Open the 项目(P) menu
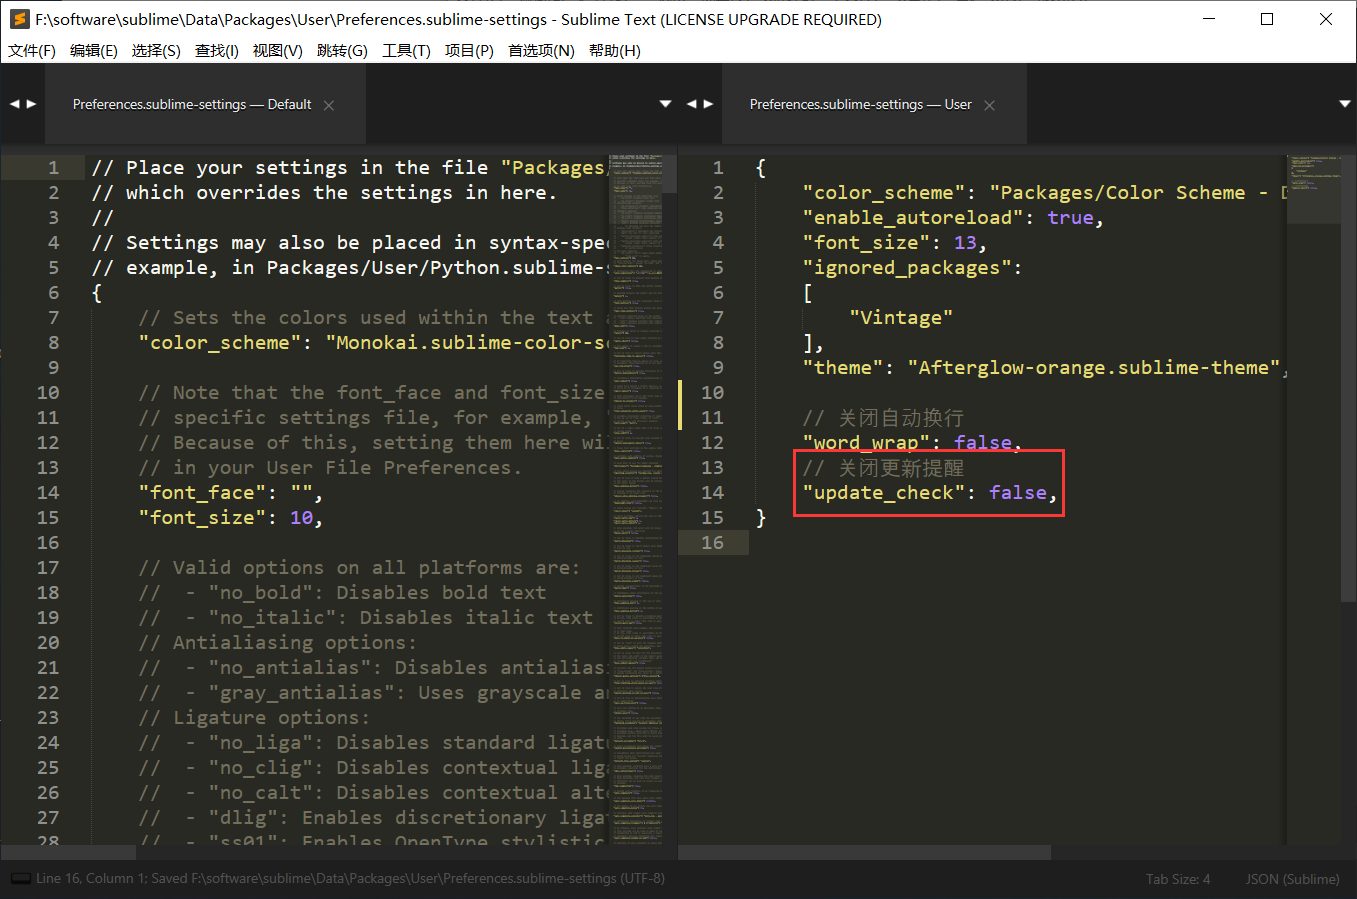1357x899 pixels. tap(469, 51)
